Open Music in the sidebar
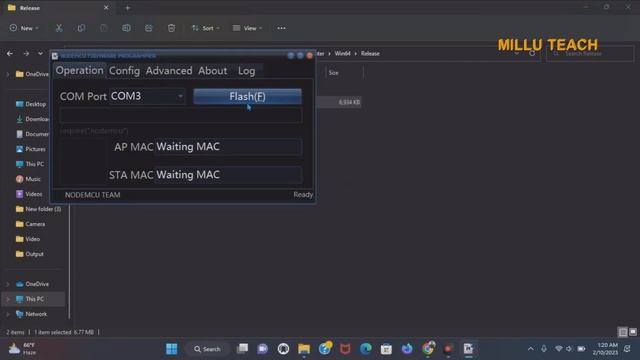640x360 pixels. click(29, 179)
